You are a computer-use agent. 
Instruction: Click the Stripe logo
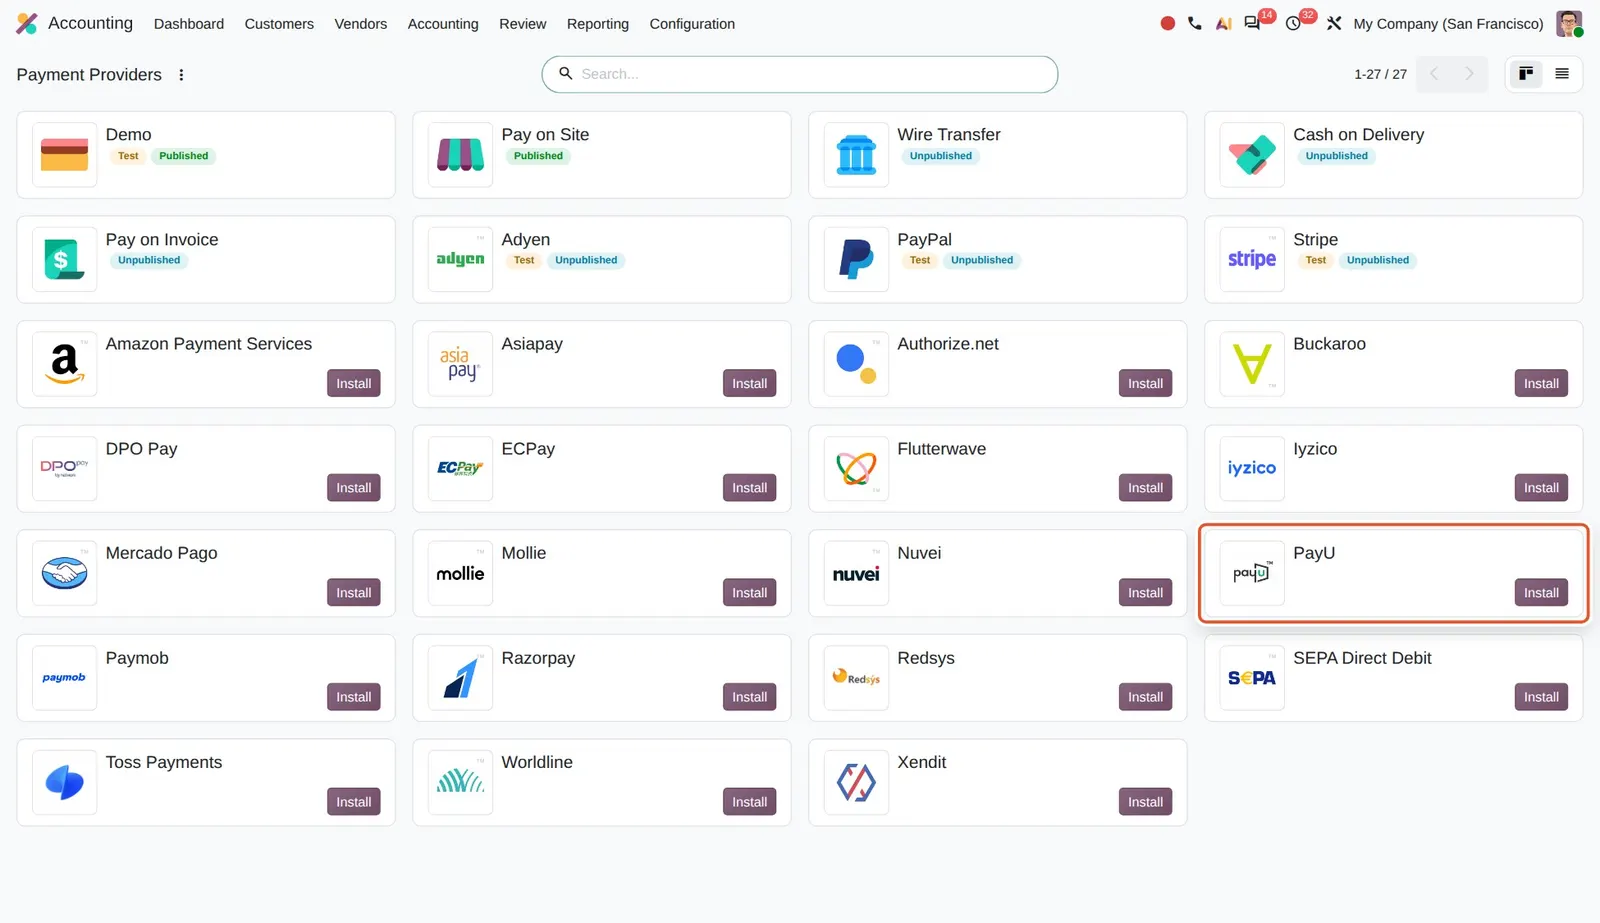(1252, 259)
